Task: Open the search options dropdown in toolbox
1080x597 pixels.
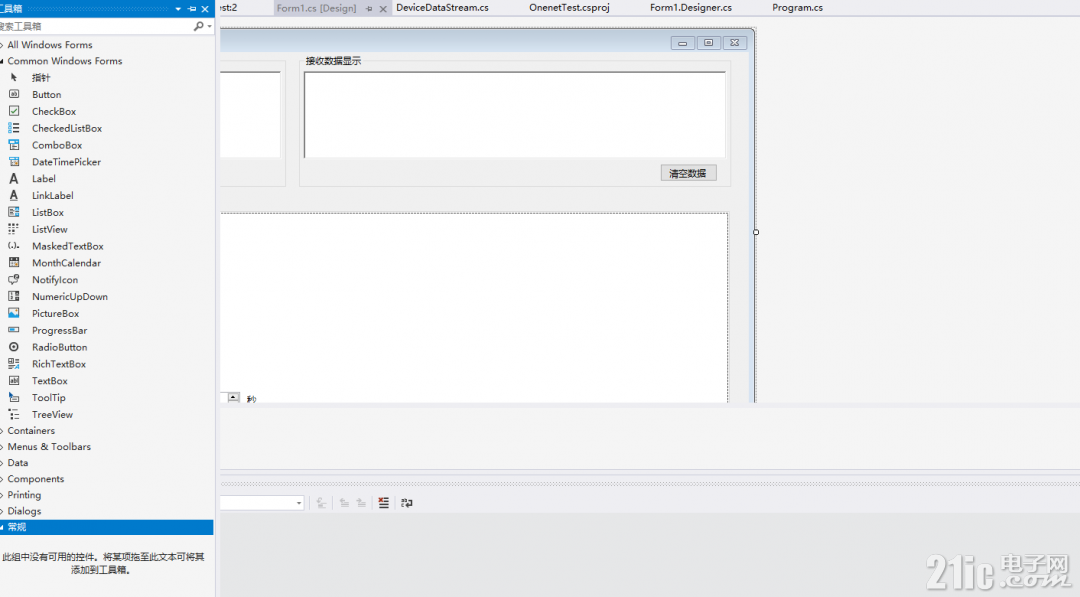Action: 209,26
